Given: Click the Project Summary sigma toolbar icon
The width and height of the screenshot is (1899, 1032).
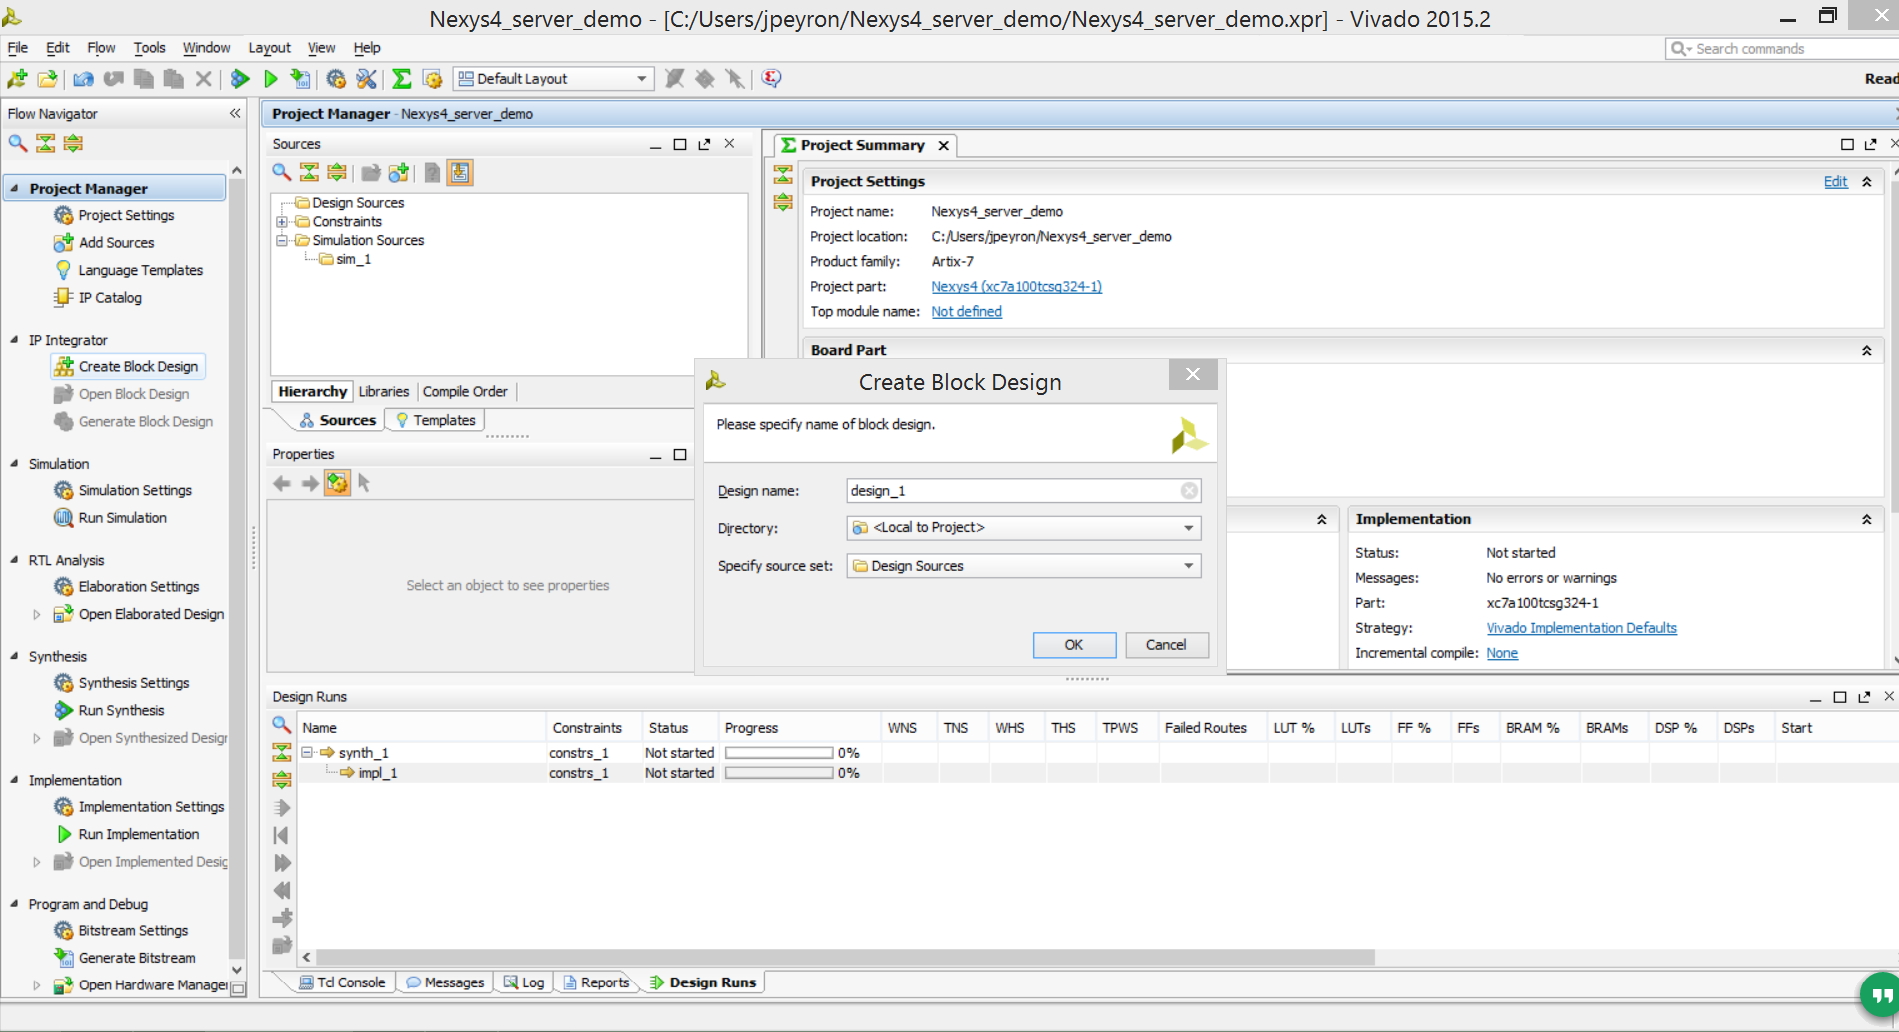Looking at the screenshot, I should coord(402,79).
